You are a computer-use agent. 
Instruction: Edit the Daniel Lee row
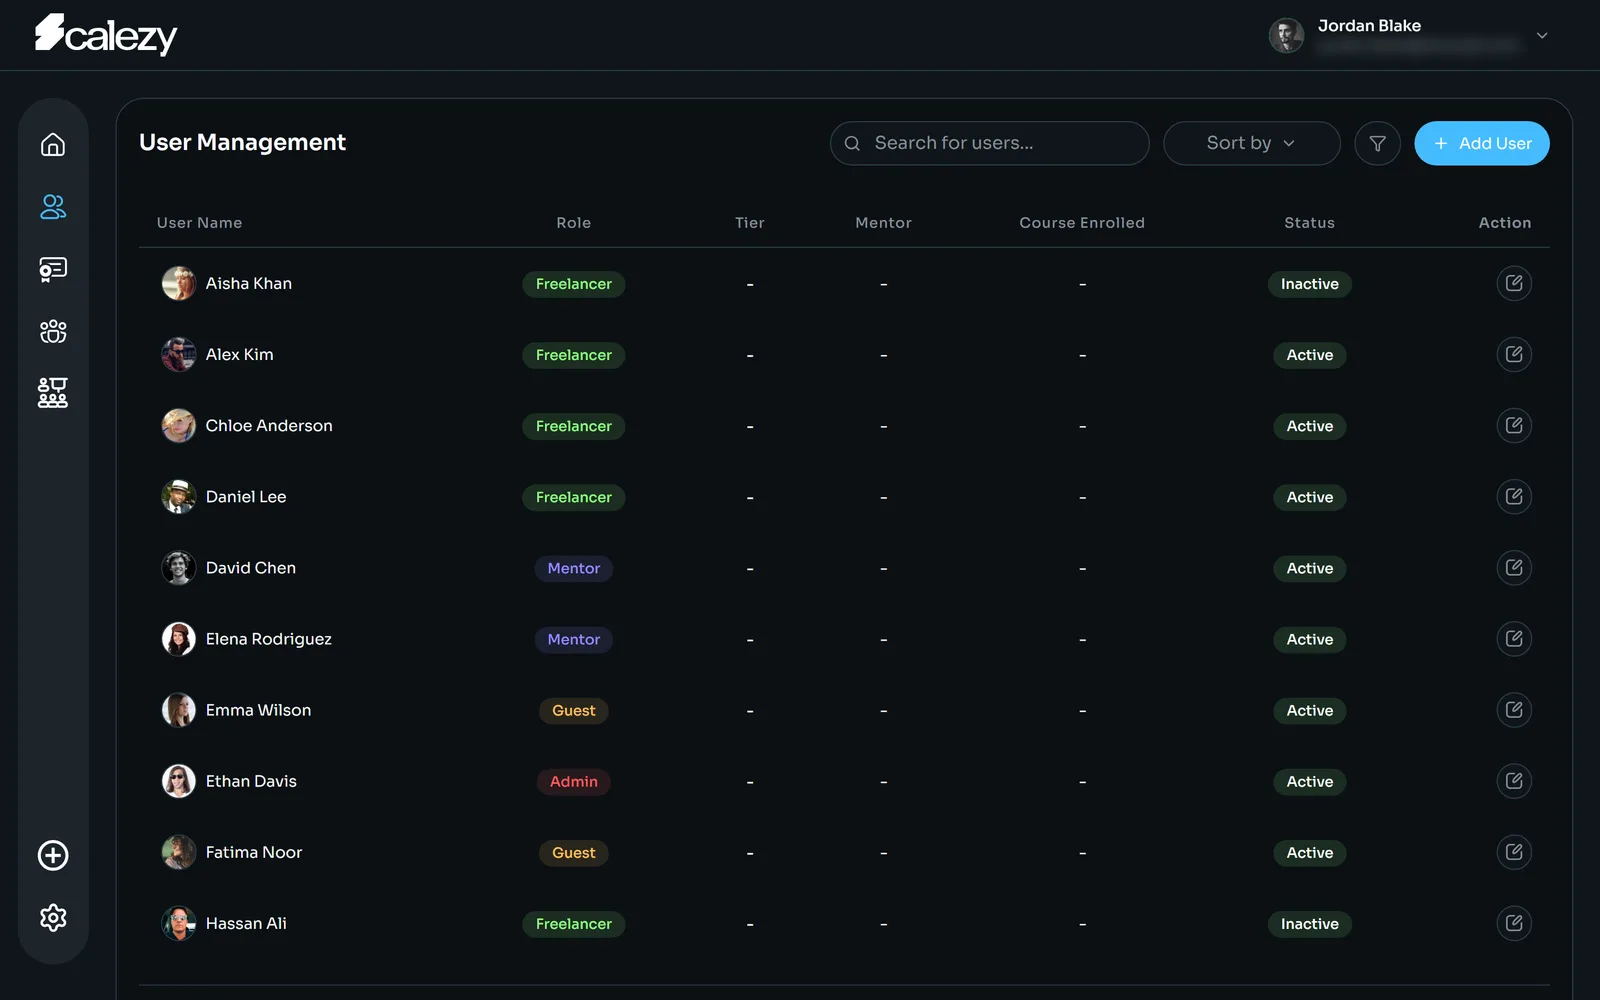(1514, 496)
